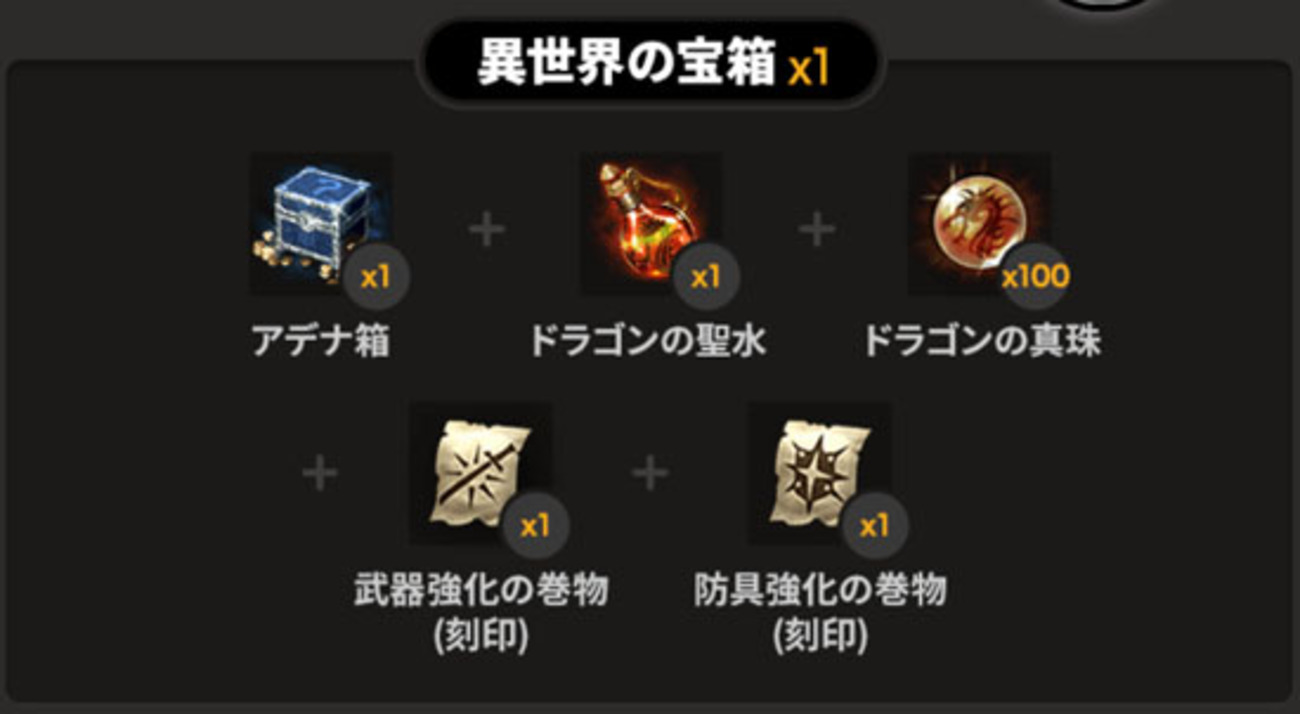Click the armor enhancement scroll icon
This screenshot has width=1300, height=714.
(820, 474)
